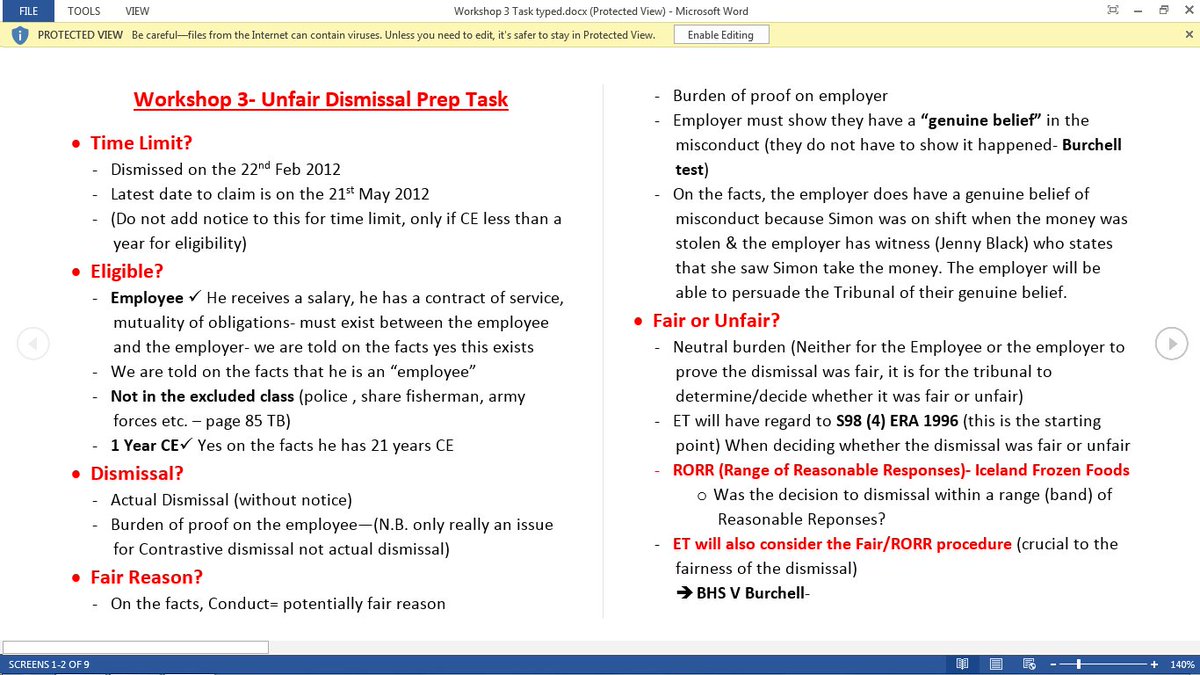Switch to Read Mode view icon
The height and width of the screenshot is (675, 1200).
tap(962, 664)
